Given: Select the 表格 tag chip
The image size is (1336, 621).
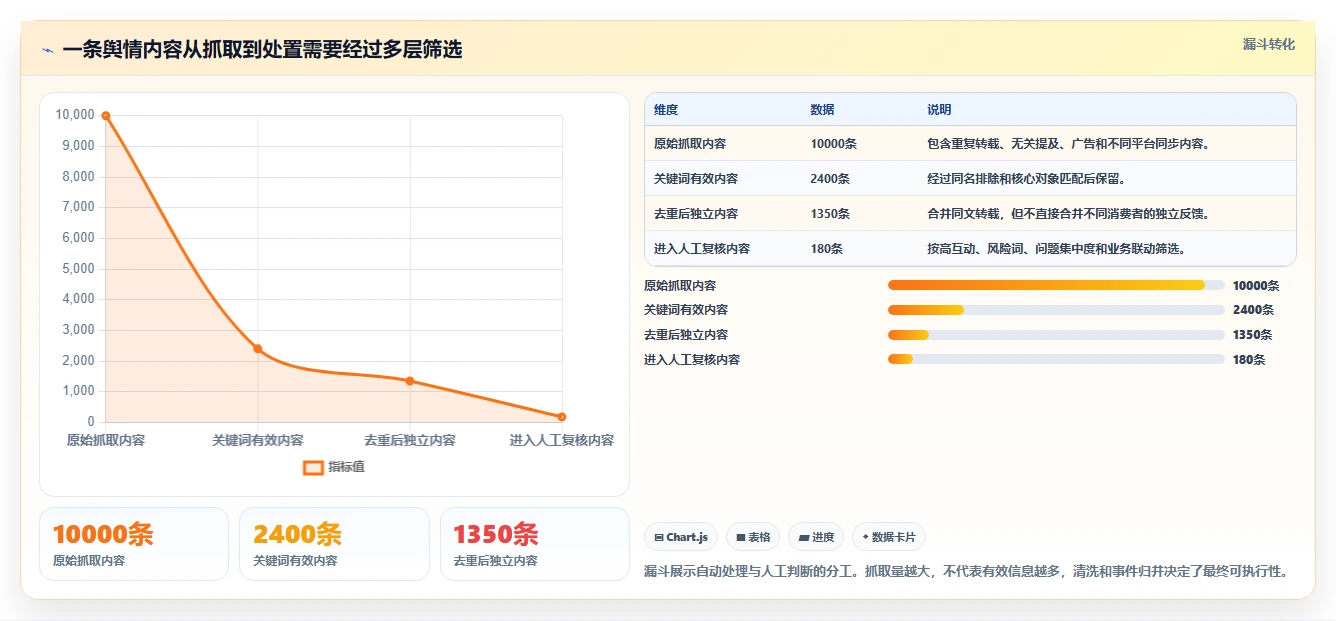Looking at the screenshot, I should coord(753,537).
